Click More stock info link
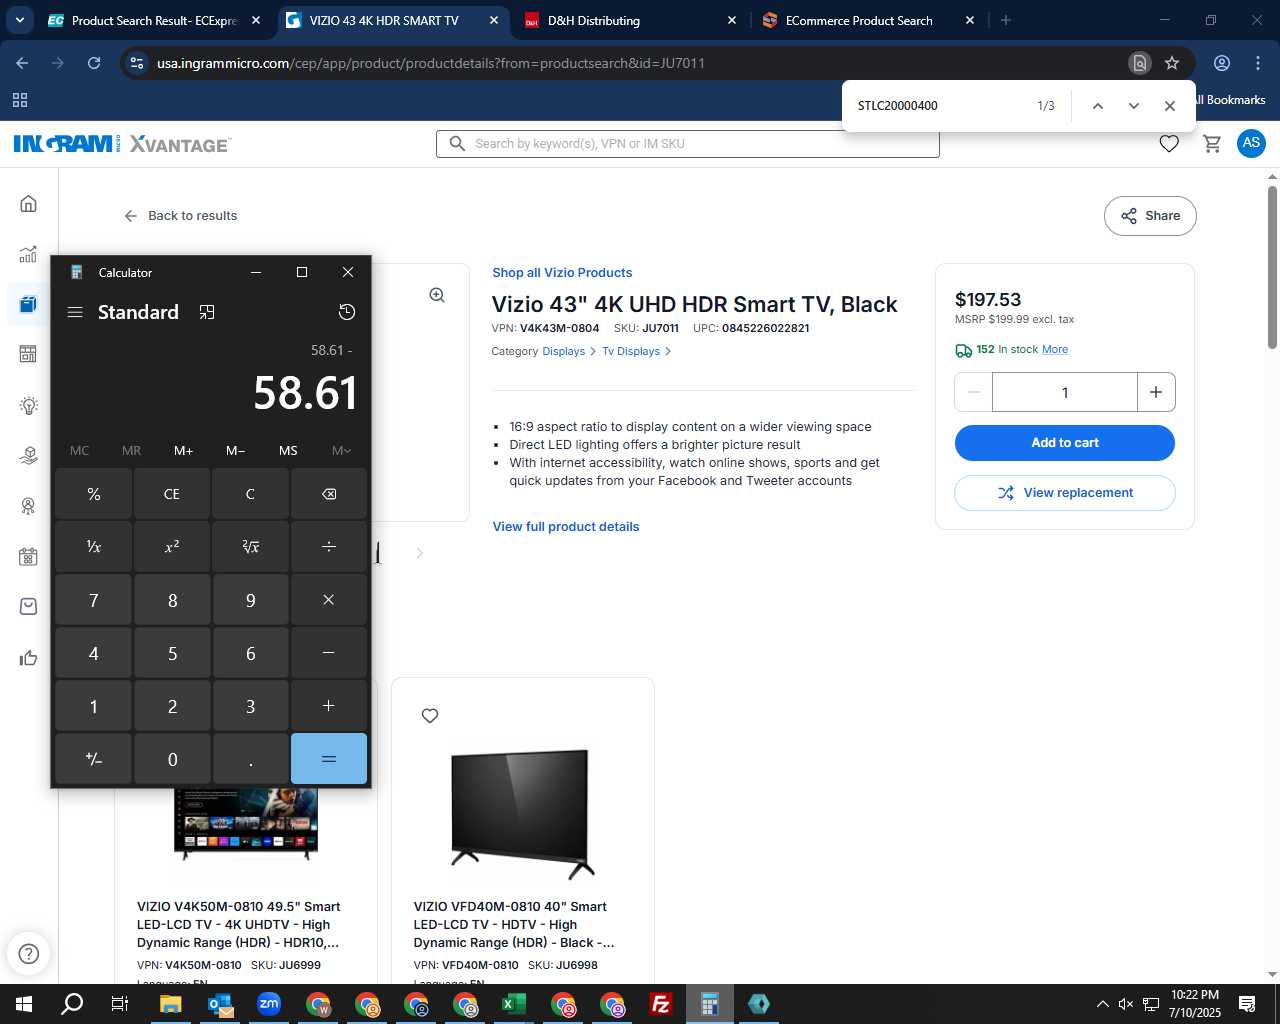The image size is (1280, 1024). (x=1055, y=349)
